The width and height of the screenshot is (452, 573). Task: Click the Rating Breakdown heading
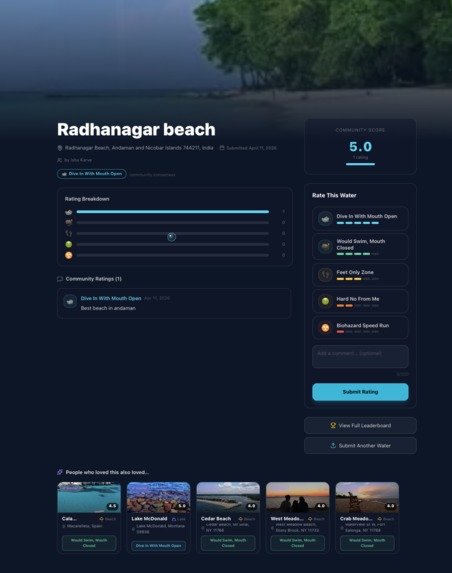coord(87,199)
